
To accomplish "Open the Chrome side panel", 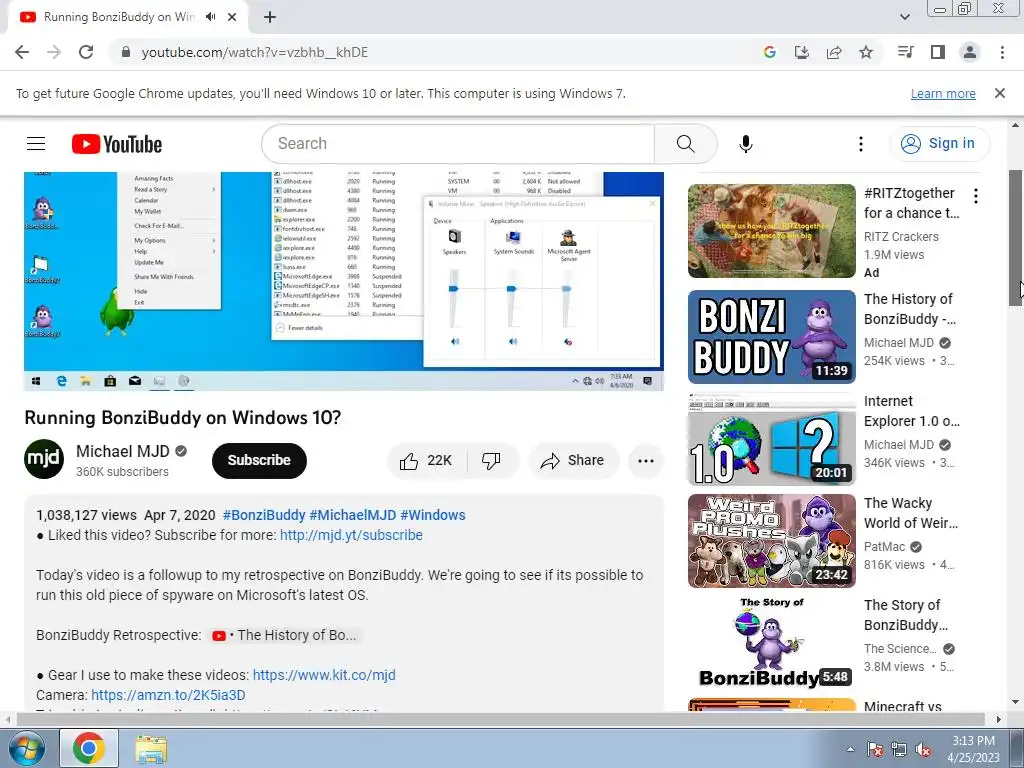I will click(x=938, y=52).
